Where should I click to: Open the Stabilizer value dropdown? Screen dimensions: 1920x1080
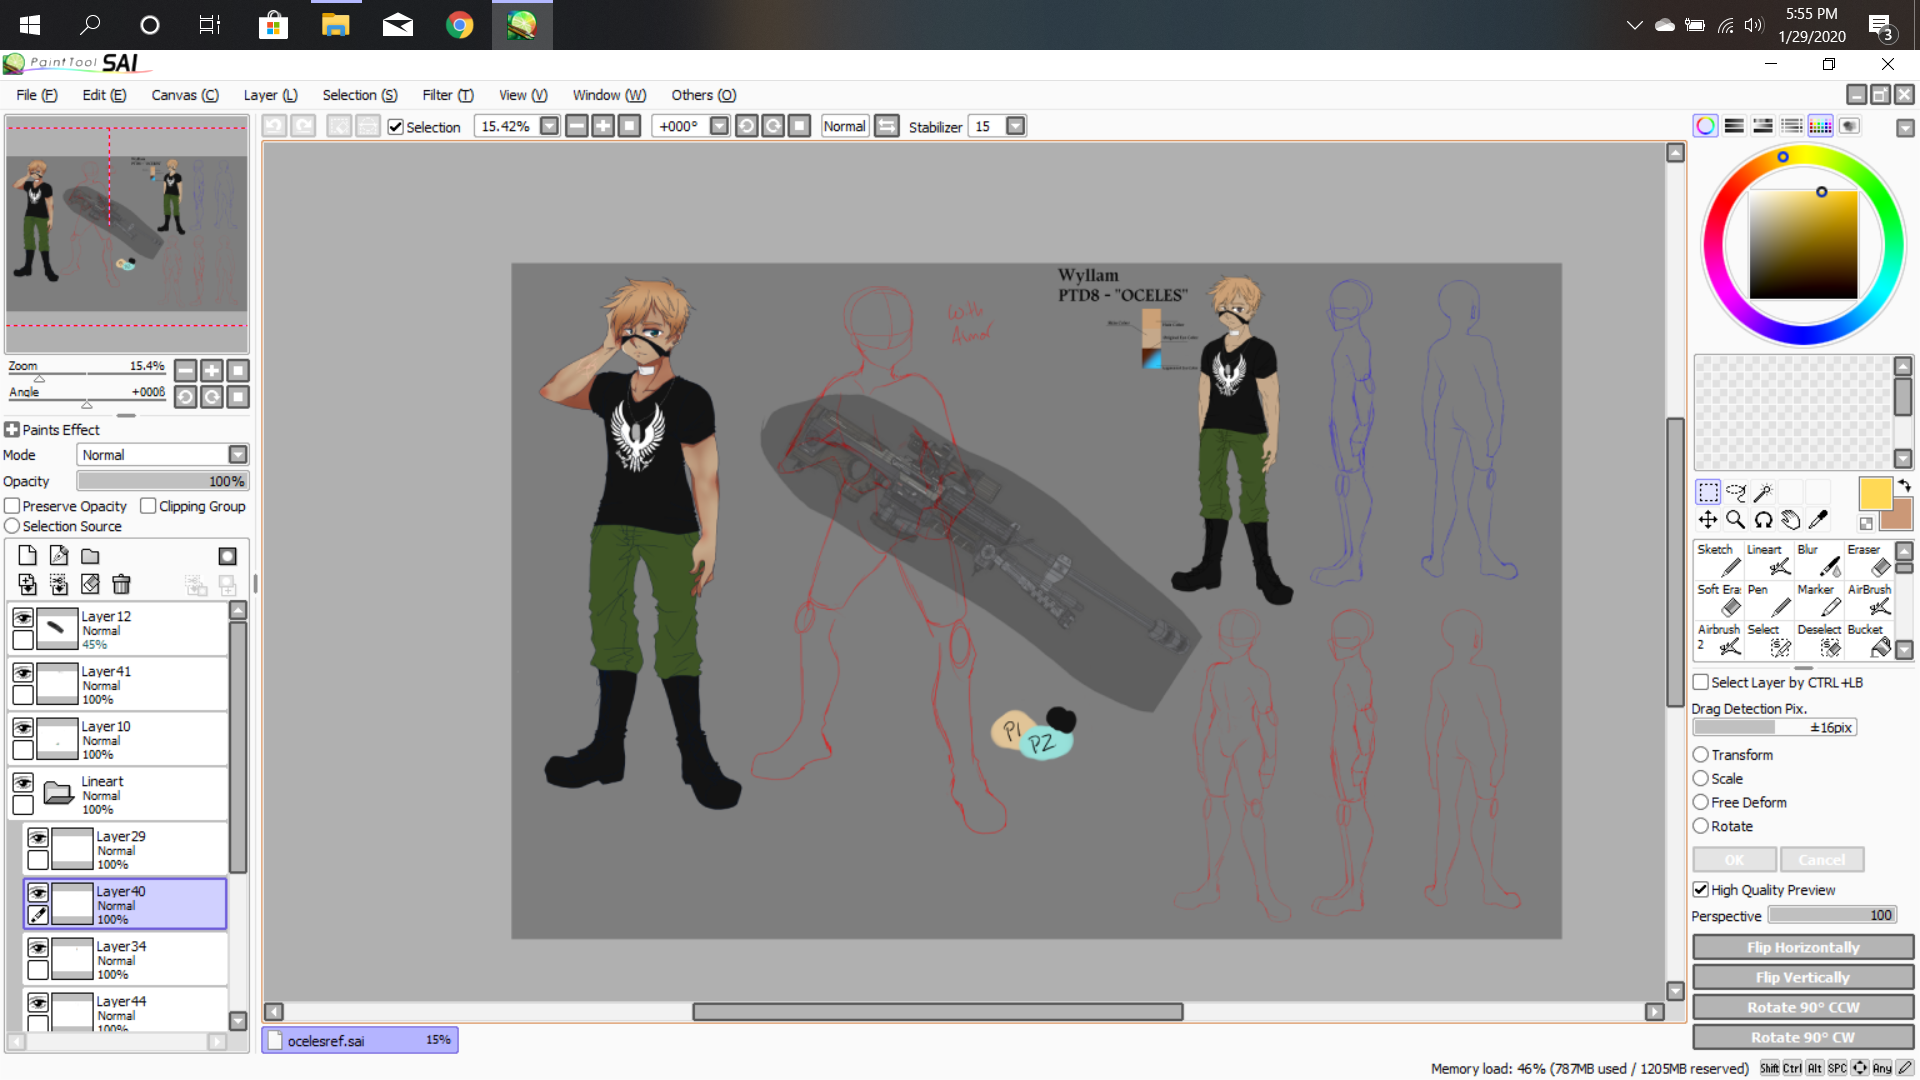[x=1016, y=126]
